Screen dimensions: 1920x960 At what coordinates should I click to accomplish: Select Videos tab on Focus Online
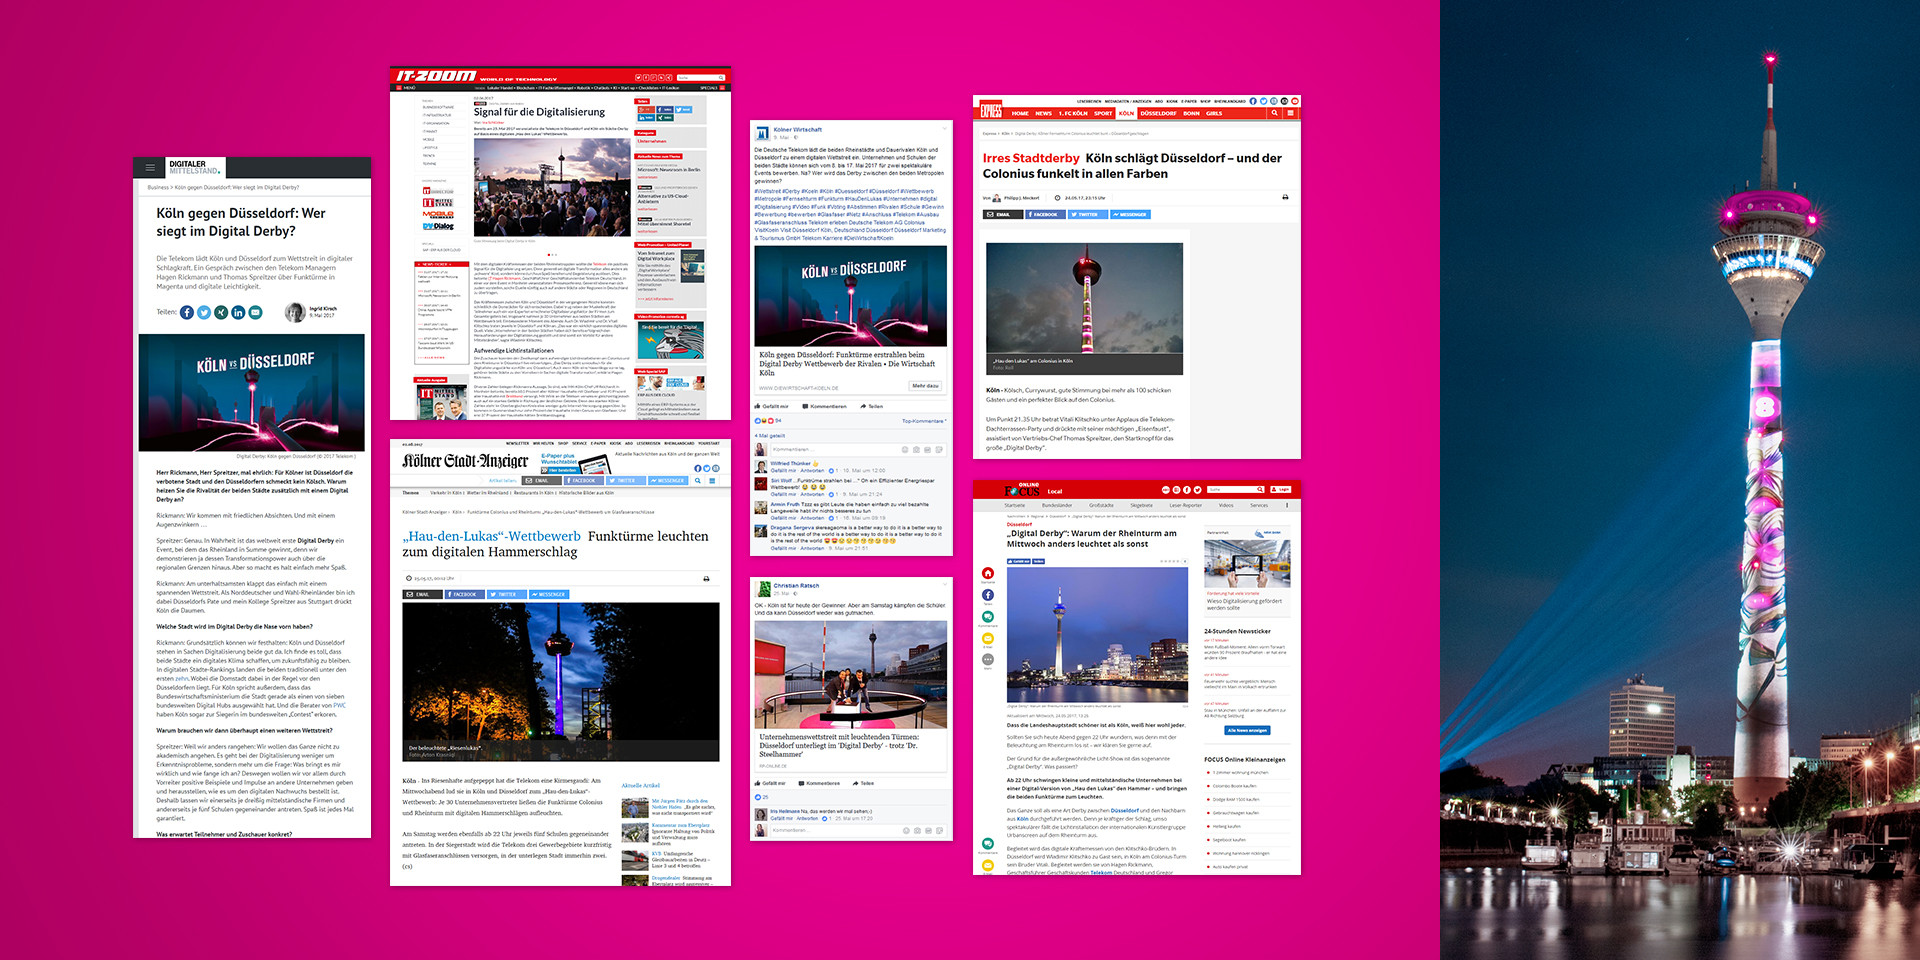click(x=1226, y=505)
